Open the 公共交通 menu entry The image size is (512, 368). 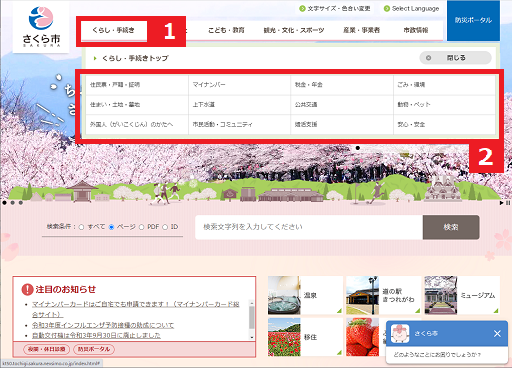tap(342, 105)
